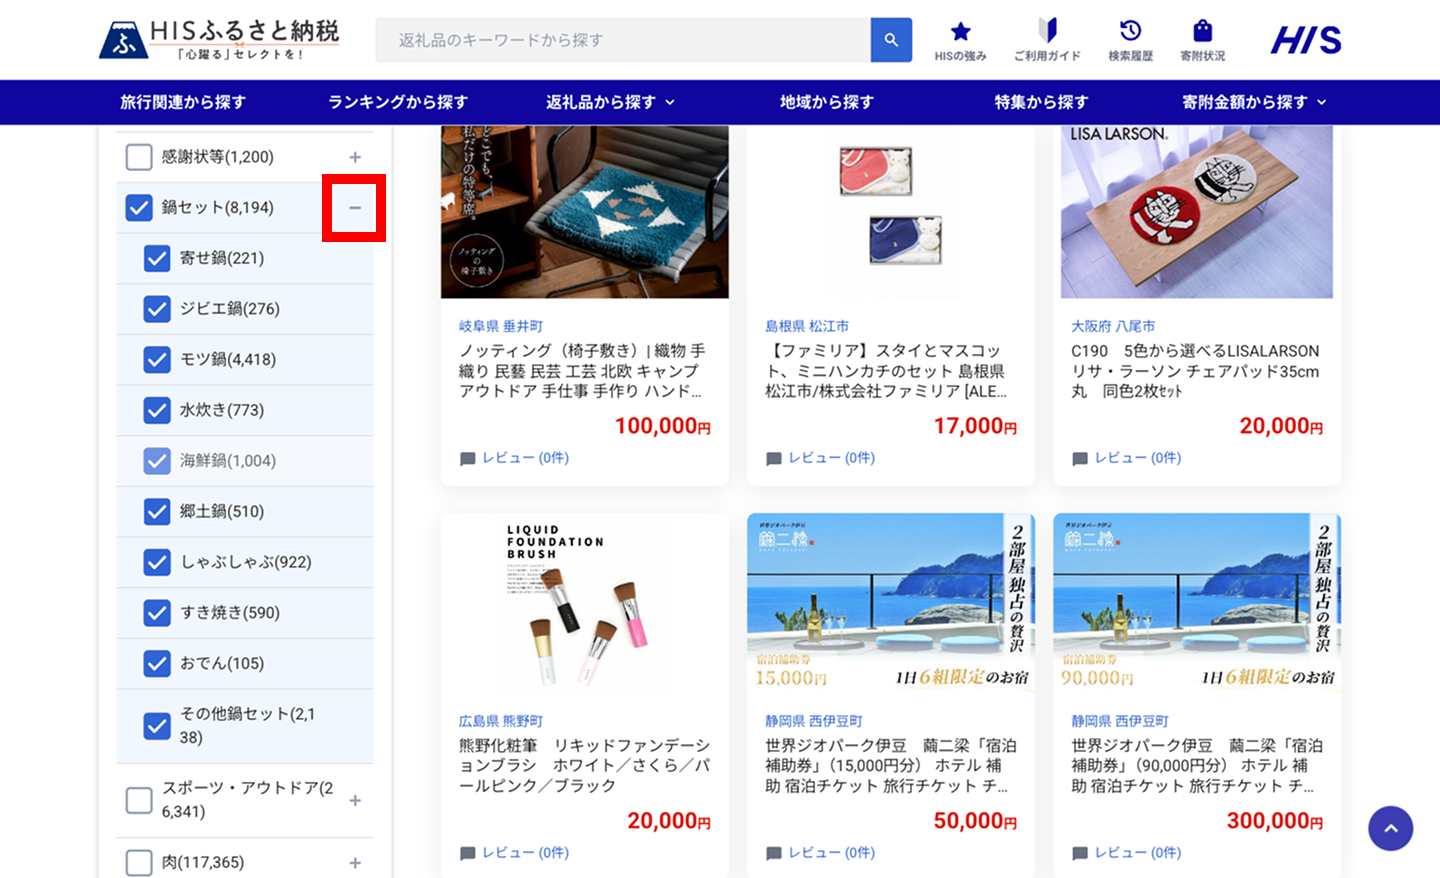Collapse the 鍋セット category list
The image size is (1440, 878).
coord(353,208)
